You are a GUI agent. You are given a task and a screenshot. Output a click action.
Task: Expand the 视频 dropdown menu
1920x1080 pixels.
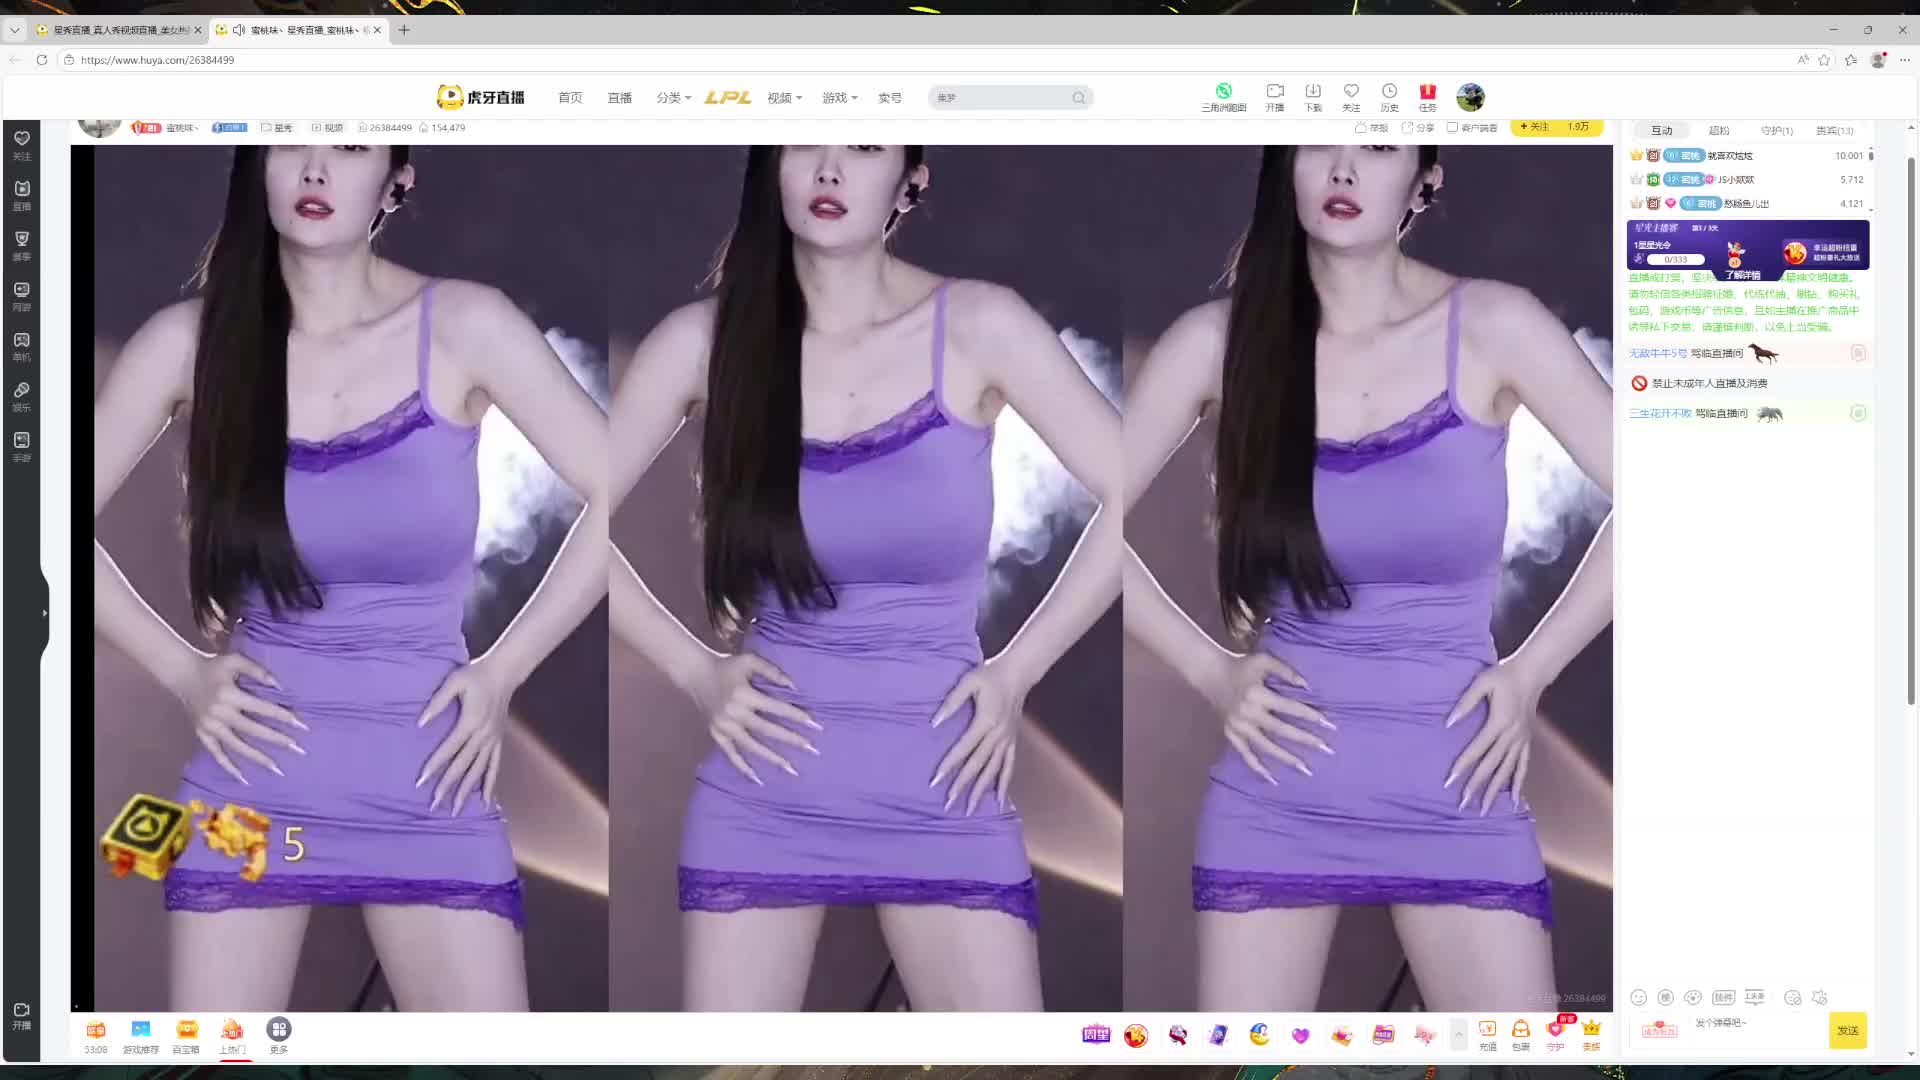click(x=784, y=97)
